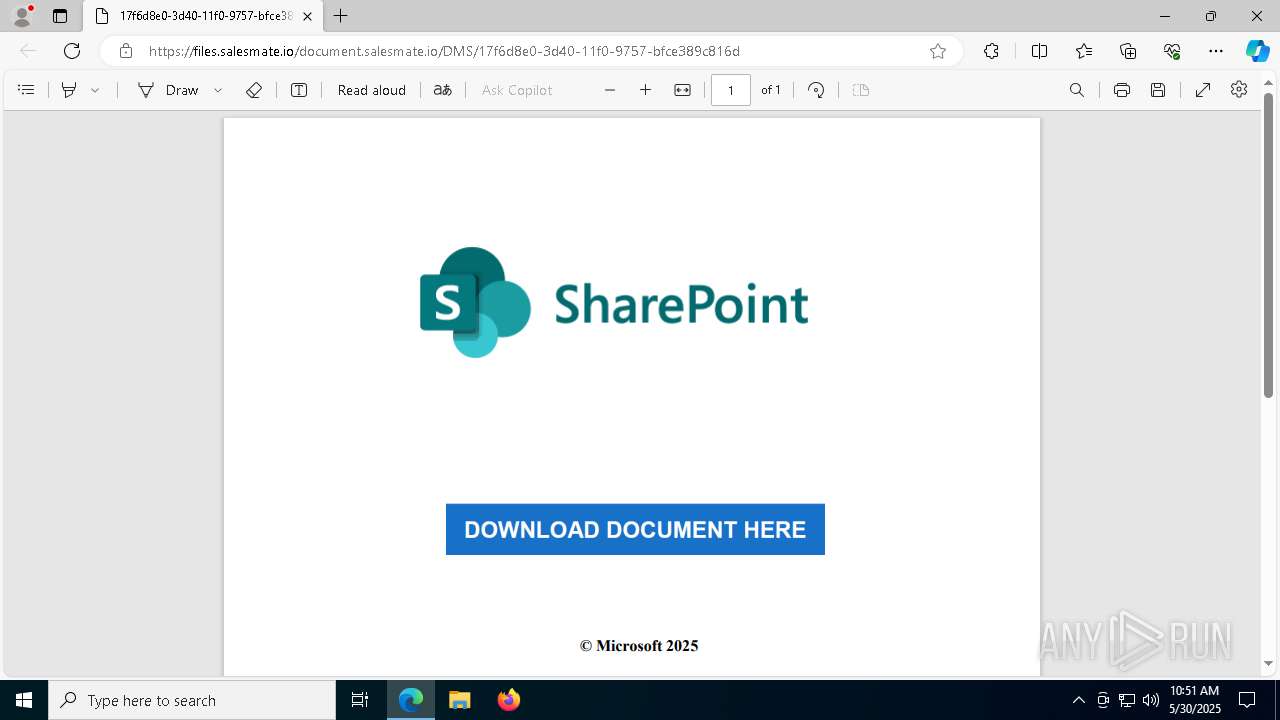
Task: Open the Copilot sidebar
Action: click(1257, 51)
